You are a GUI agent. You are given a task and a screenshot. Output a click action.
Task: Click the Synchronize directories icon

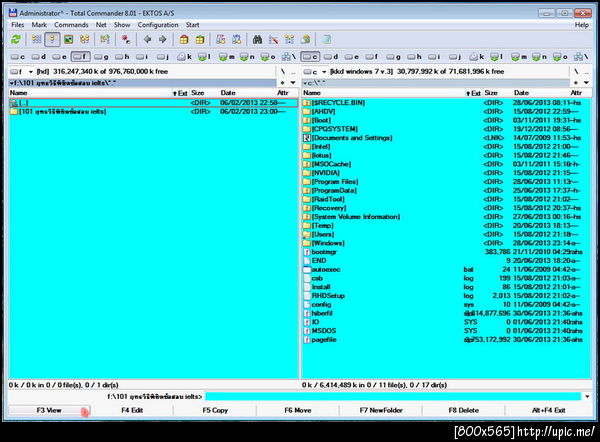[x=289, y=39]
